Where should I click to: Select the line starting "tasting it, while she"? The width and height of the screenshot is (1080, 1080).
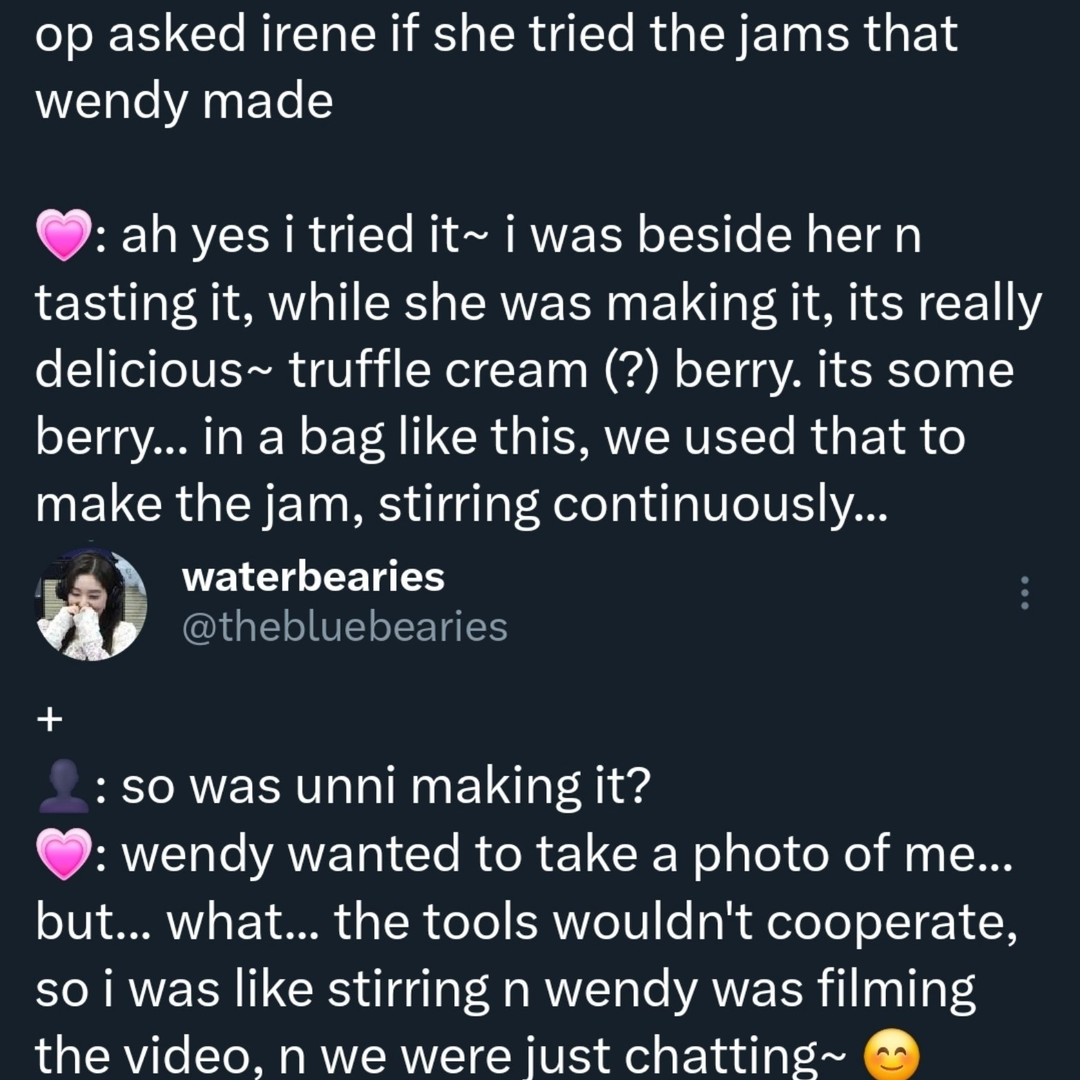(x=539, y=303)
